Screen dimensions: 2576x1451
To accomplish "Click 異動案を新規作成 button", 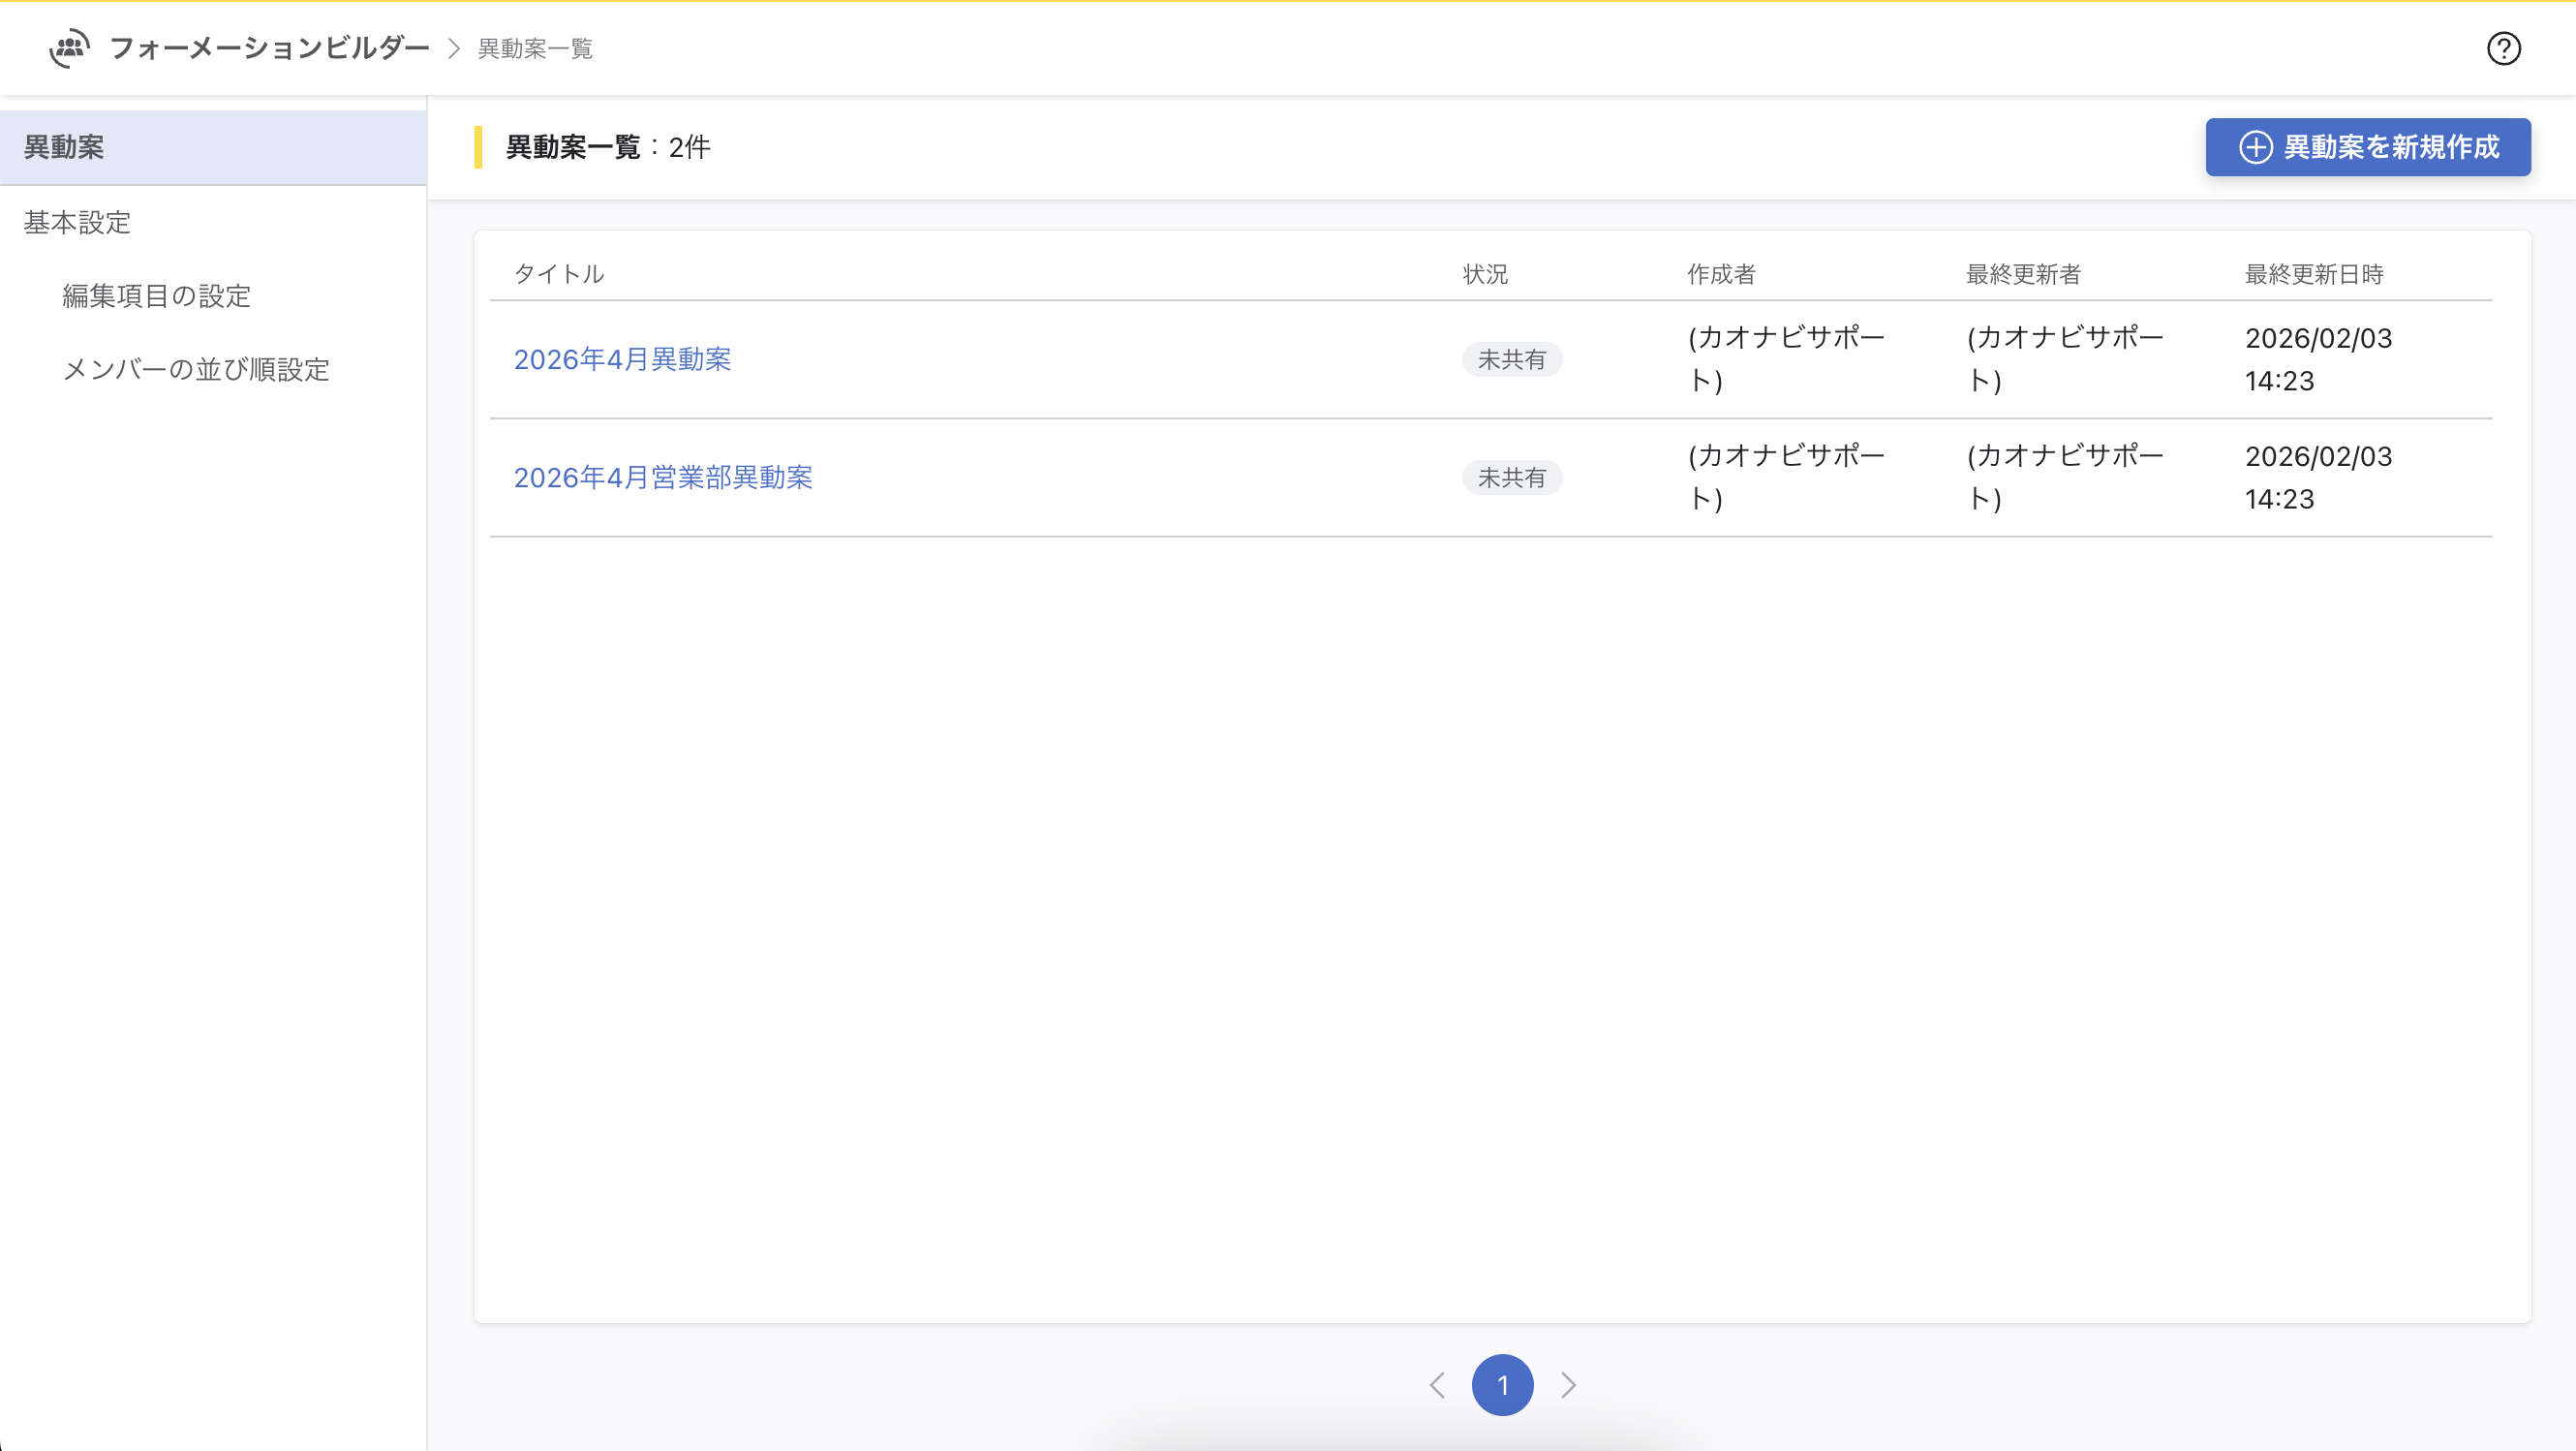I will pos(2367,148).
